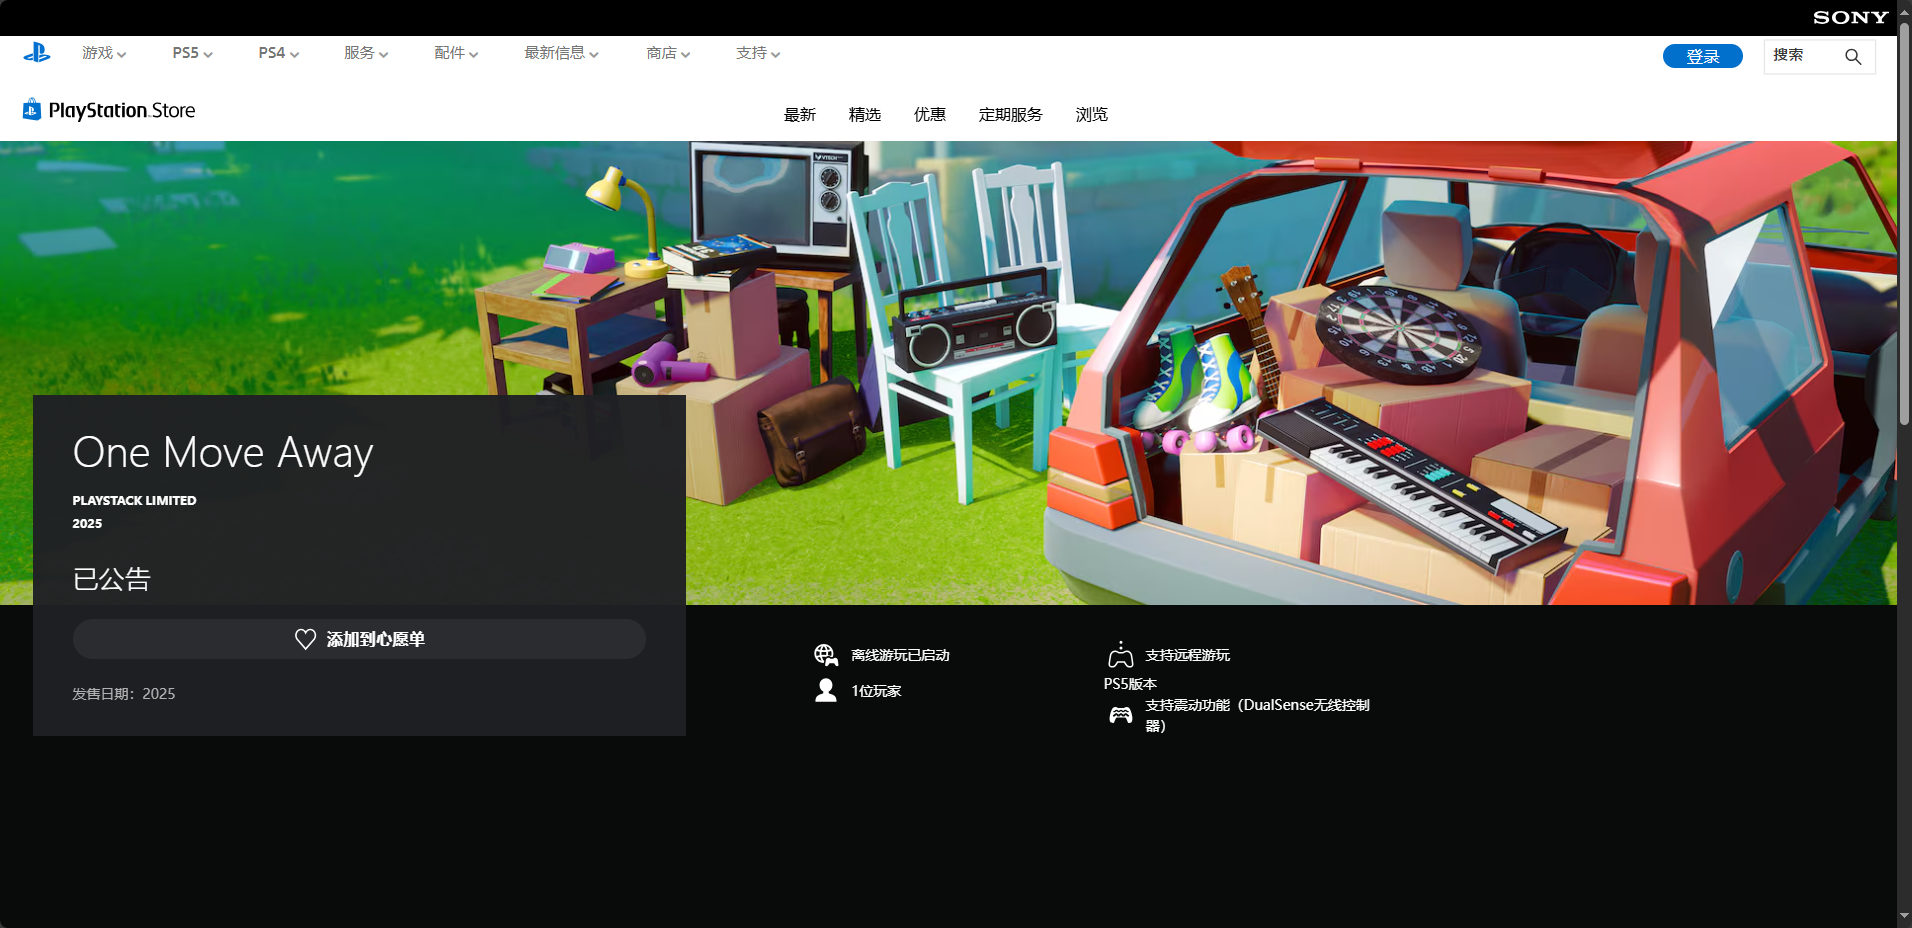Click the heart wishlist icon
The height and width of the screenshot is (928, 1912).
point(305,639)
